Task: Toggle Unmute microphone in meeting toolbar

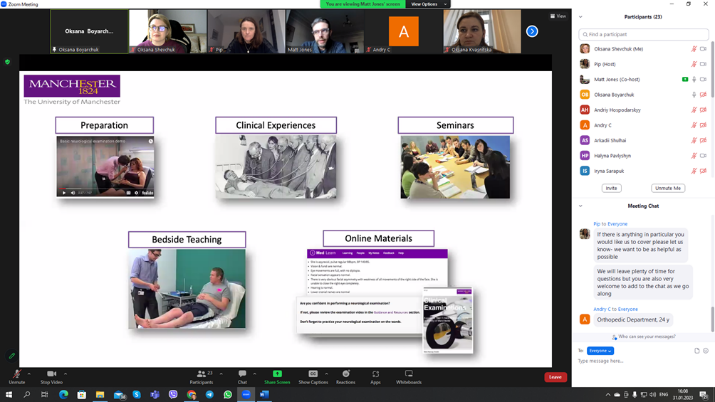Action: (x=17, y=375)
